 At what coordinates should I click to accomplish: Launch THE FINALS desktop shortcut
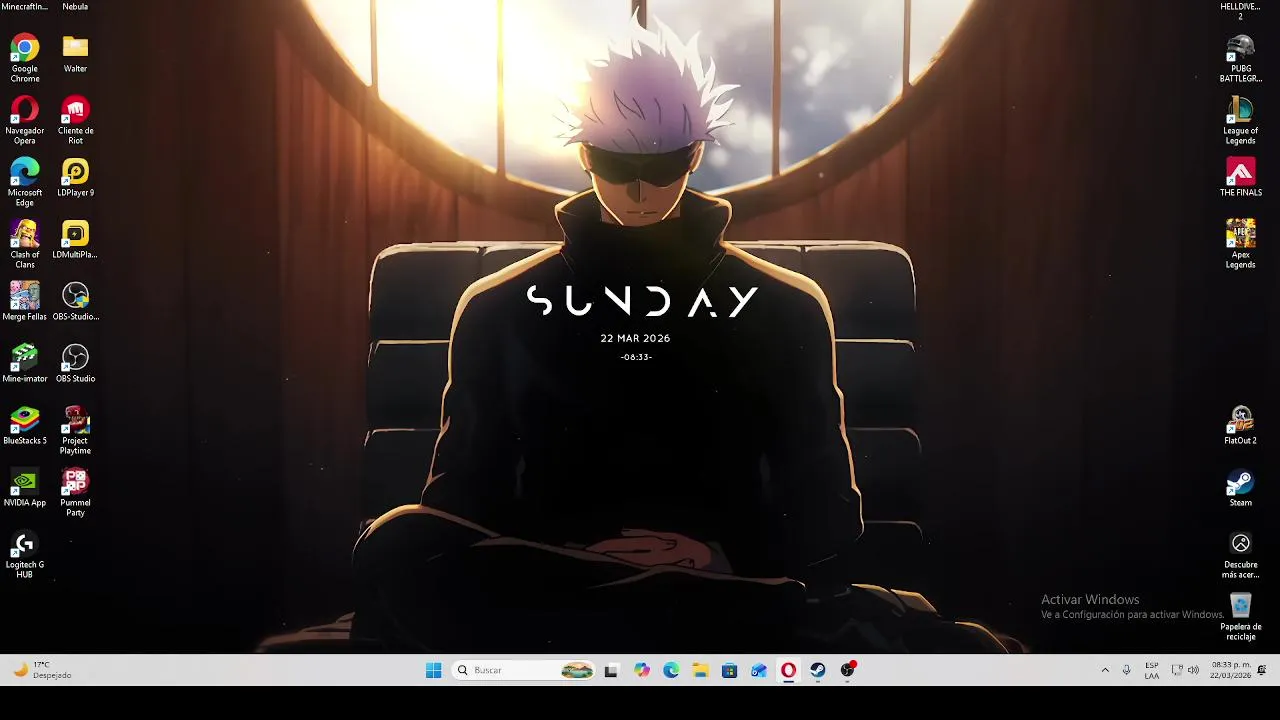tap(1240, 178)
